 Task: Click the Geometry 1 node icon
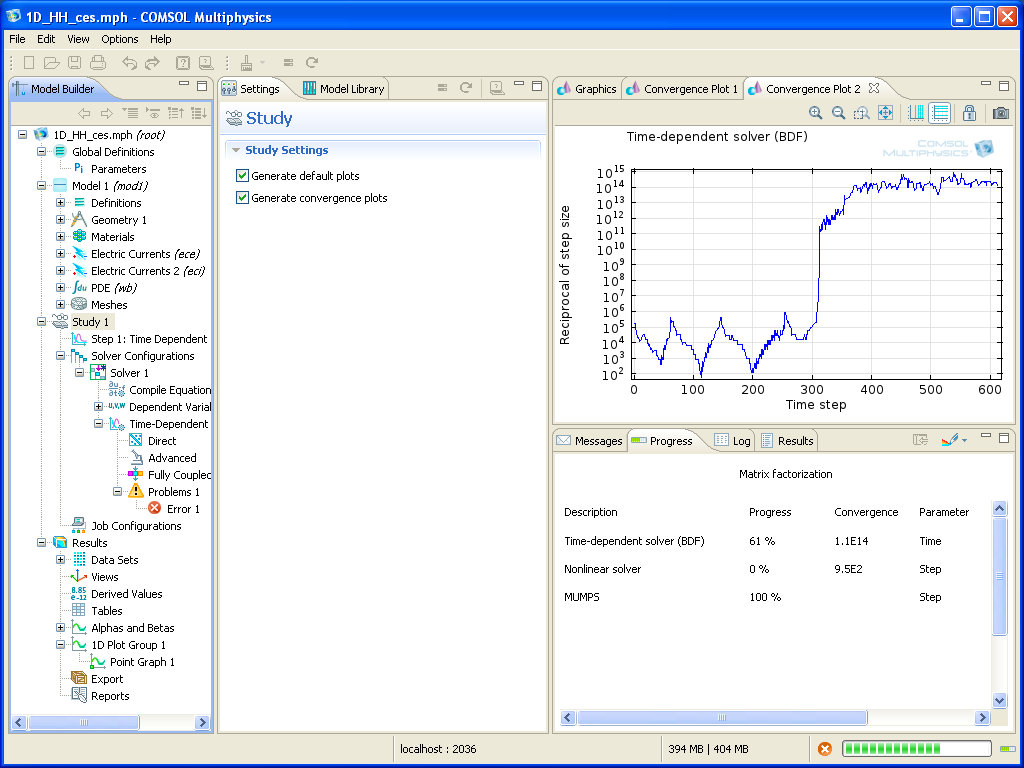click(79, 219)
